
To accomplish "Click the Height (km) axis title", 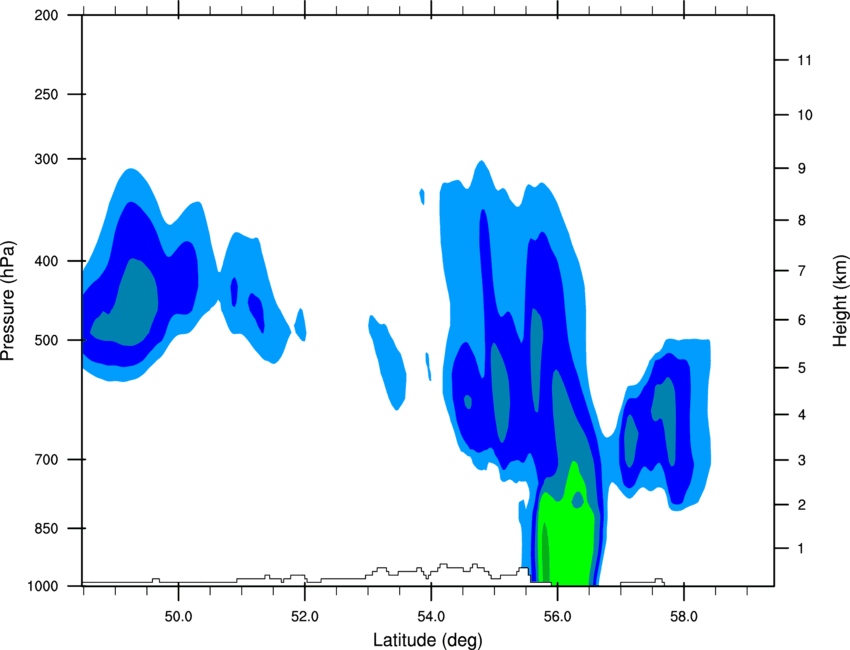I will point(839,300).
